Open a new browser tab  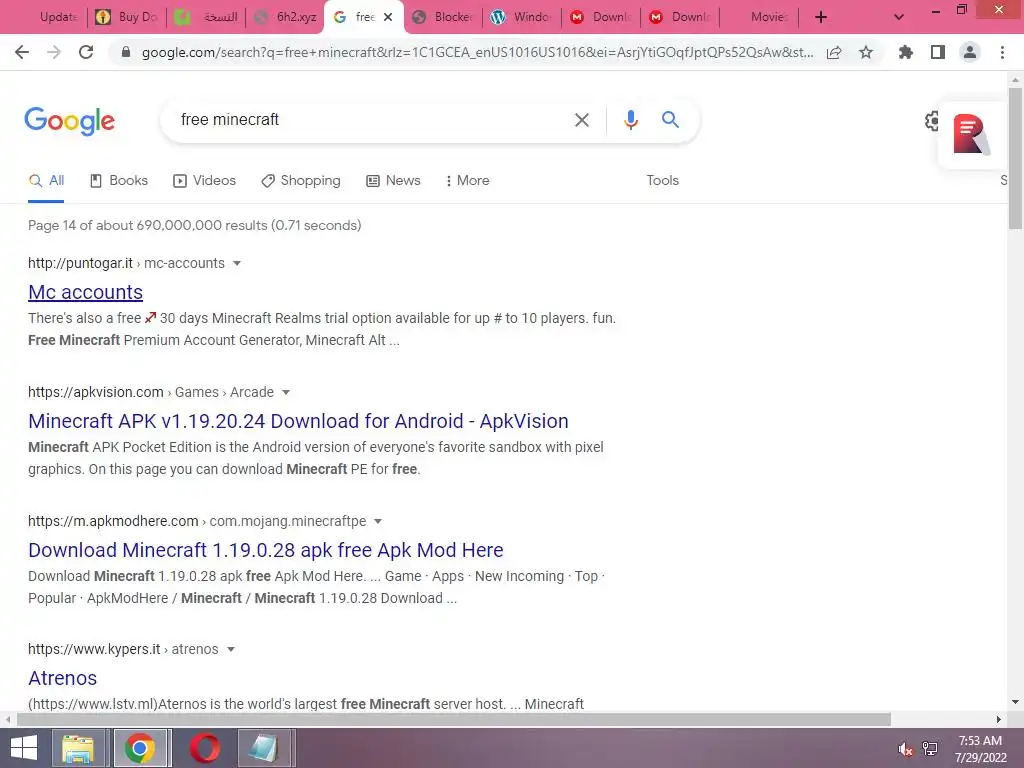pyautogui.click(x=821, y=17)
